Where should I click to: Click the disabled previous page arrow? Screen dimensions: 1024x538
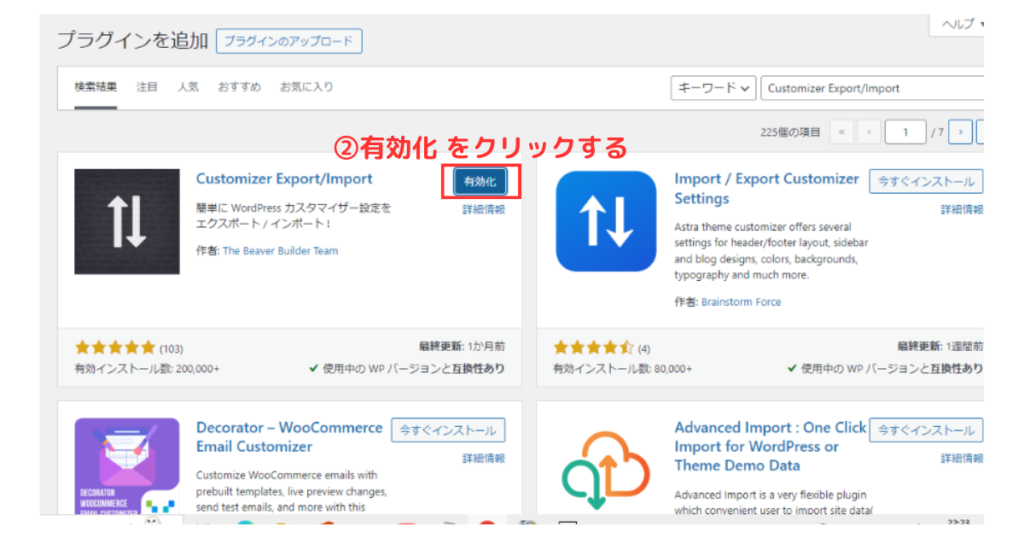click(869, 132)
